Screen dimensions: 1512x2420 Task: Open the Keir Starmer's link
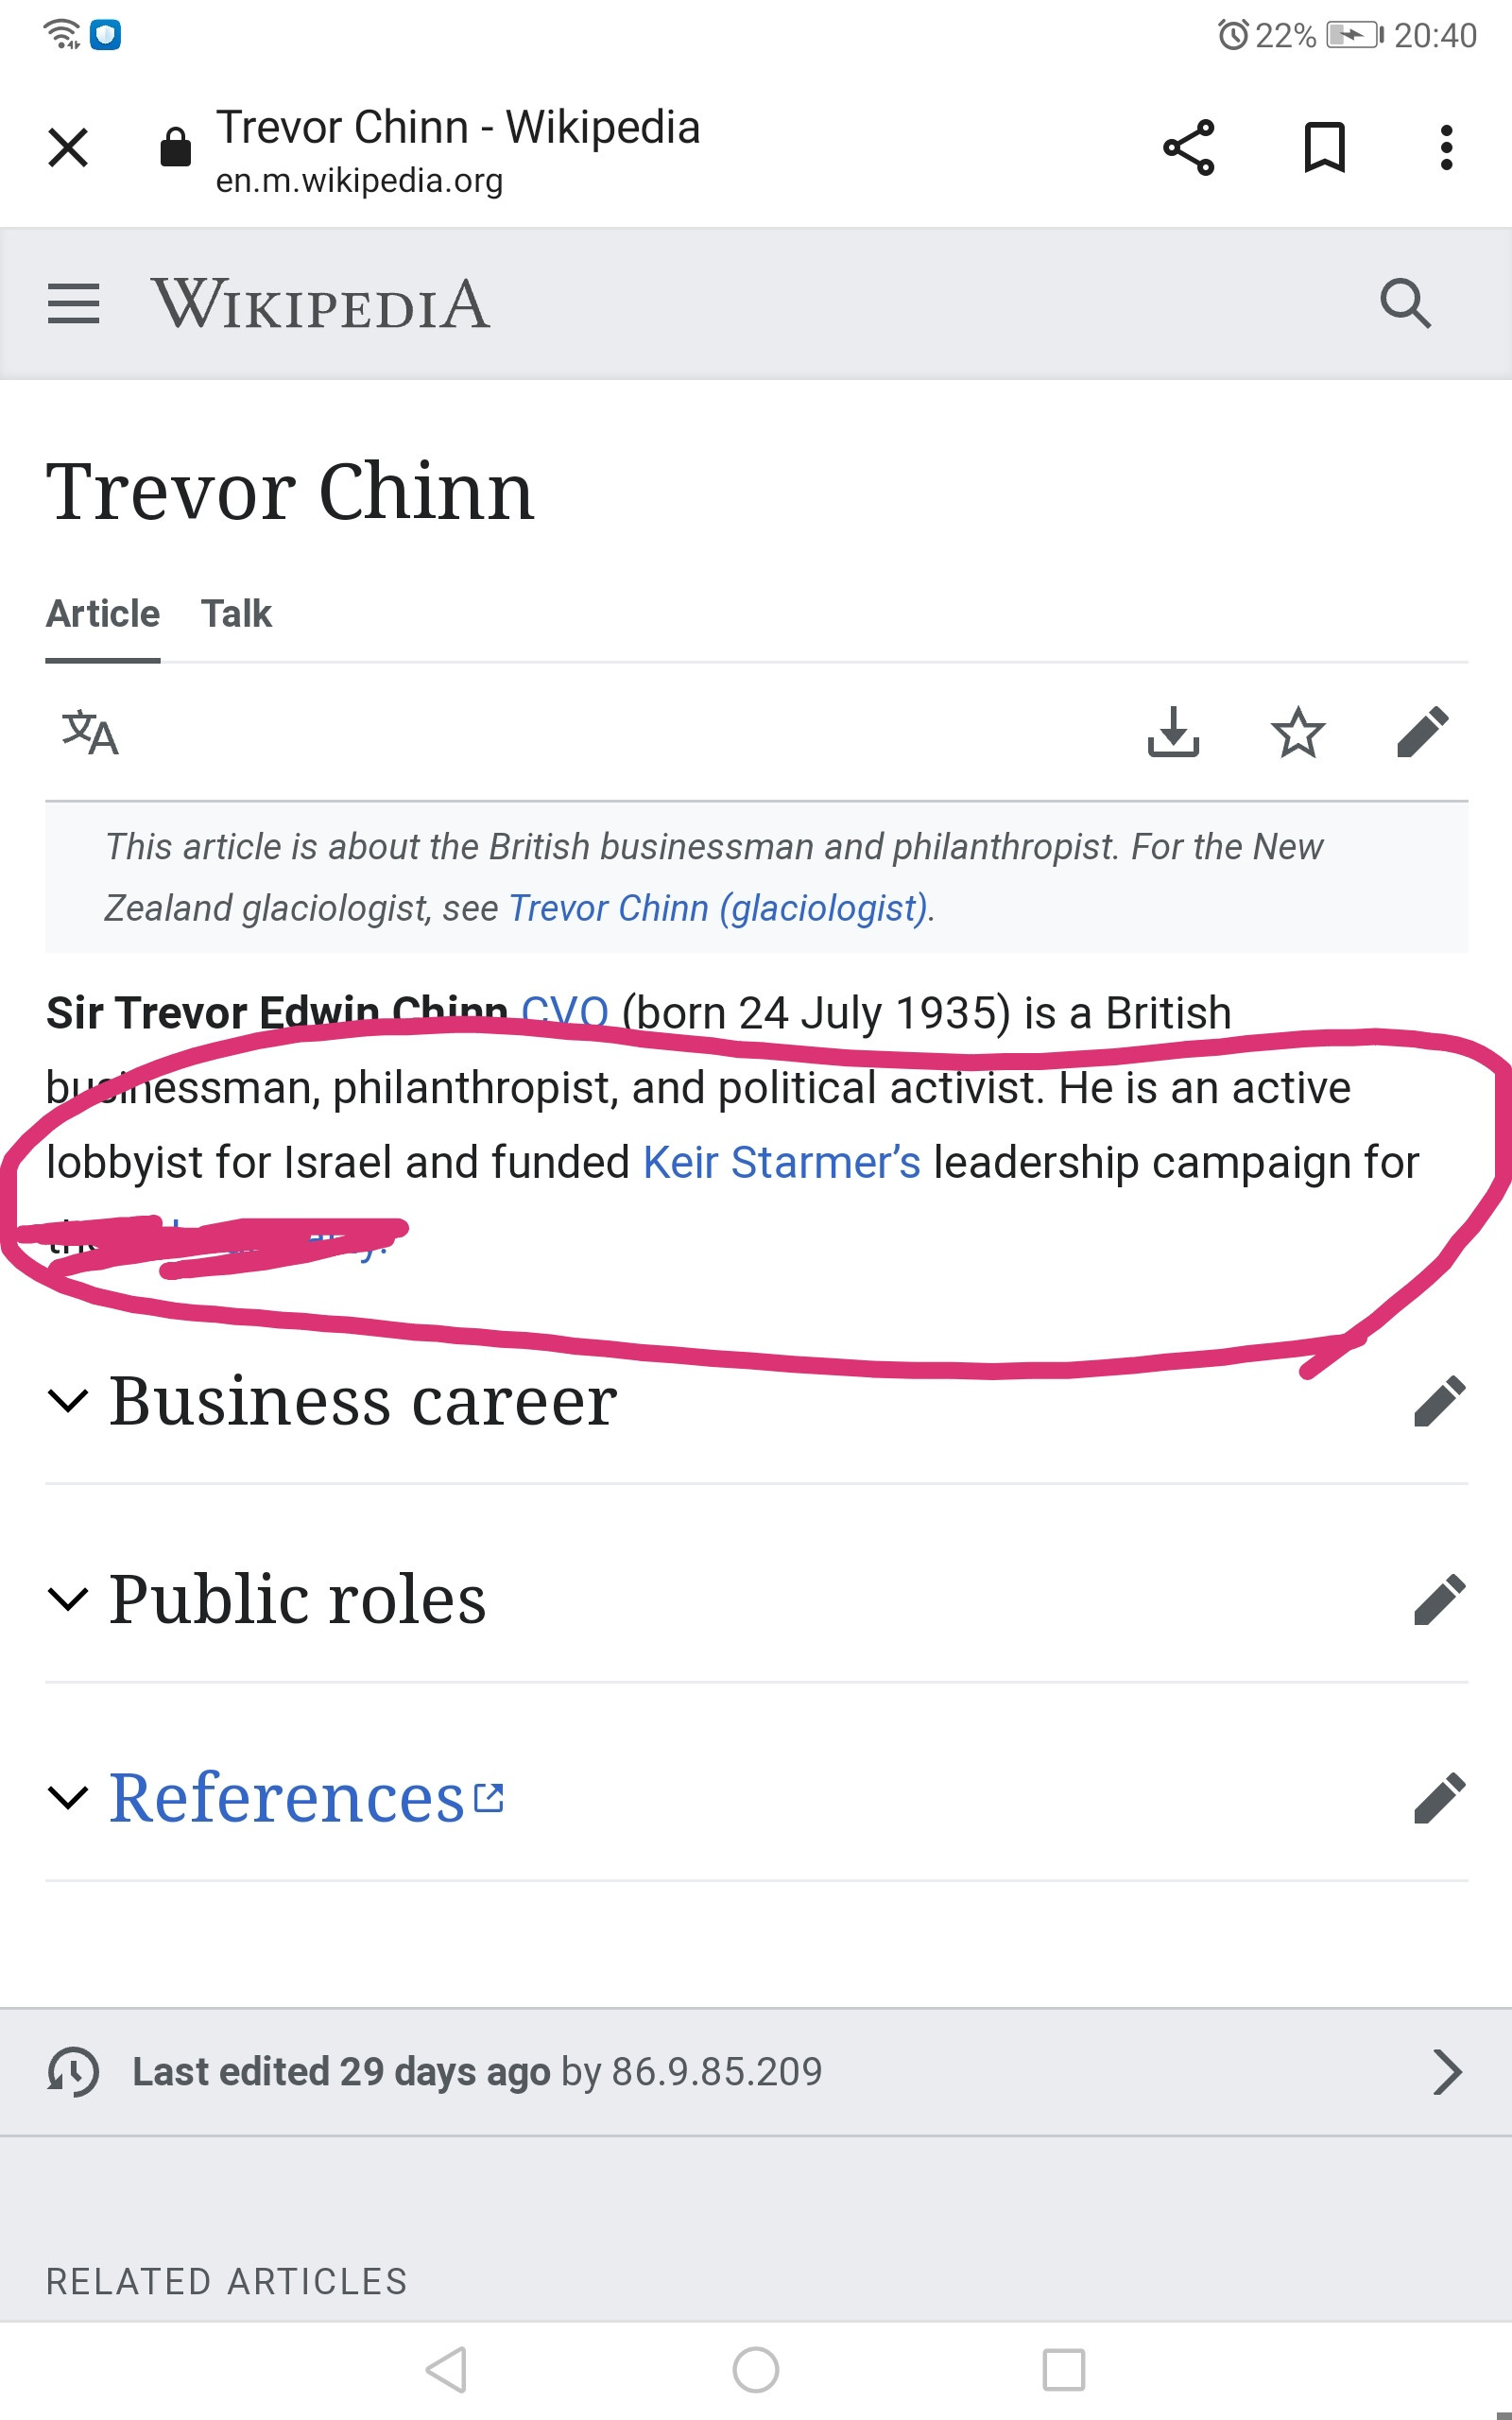(x=781, y=1162)
